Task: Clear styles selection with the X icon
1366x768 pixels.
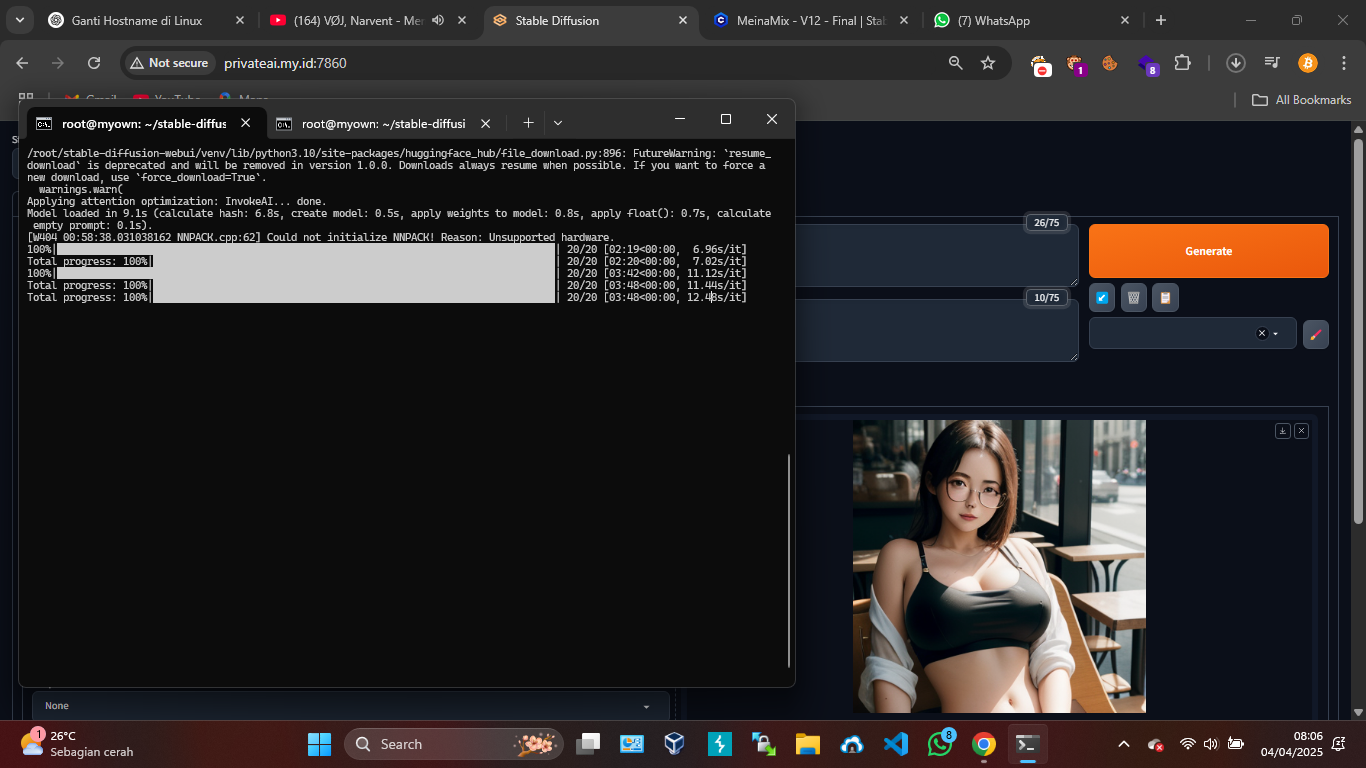Action: (1261, 333)
